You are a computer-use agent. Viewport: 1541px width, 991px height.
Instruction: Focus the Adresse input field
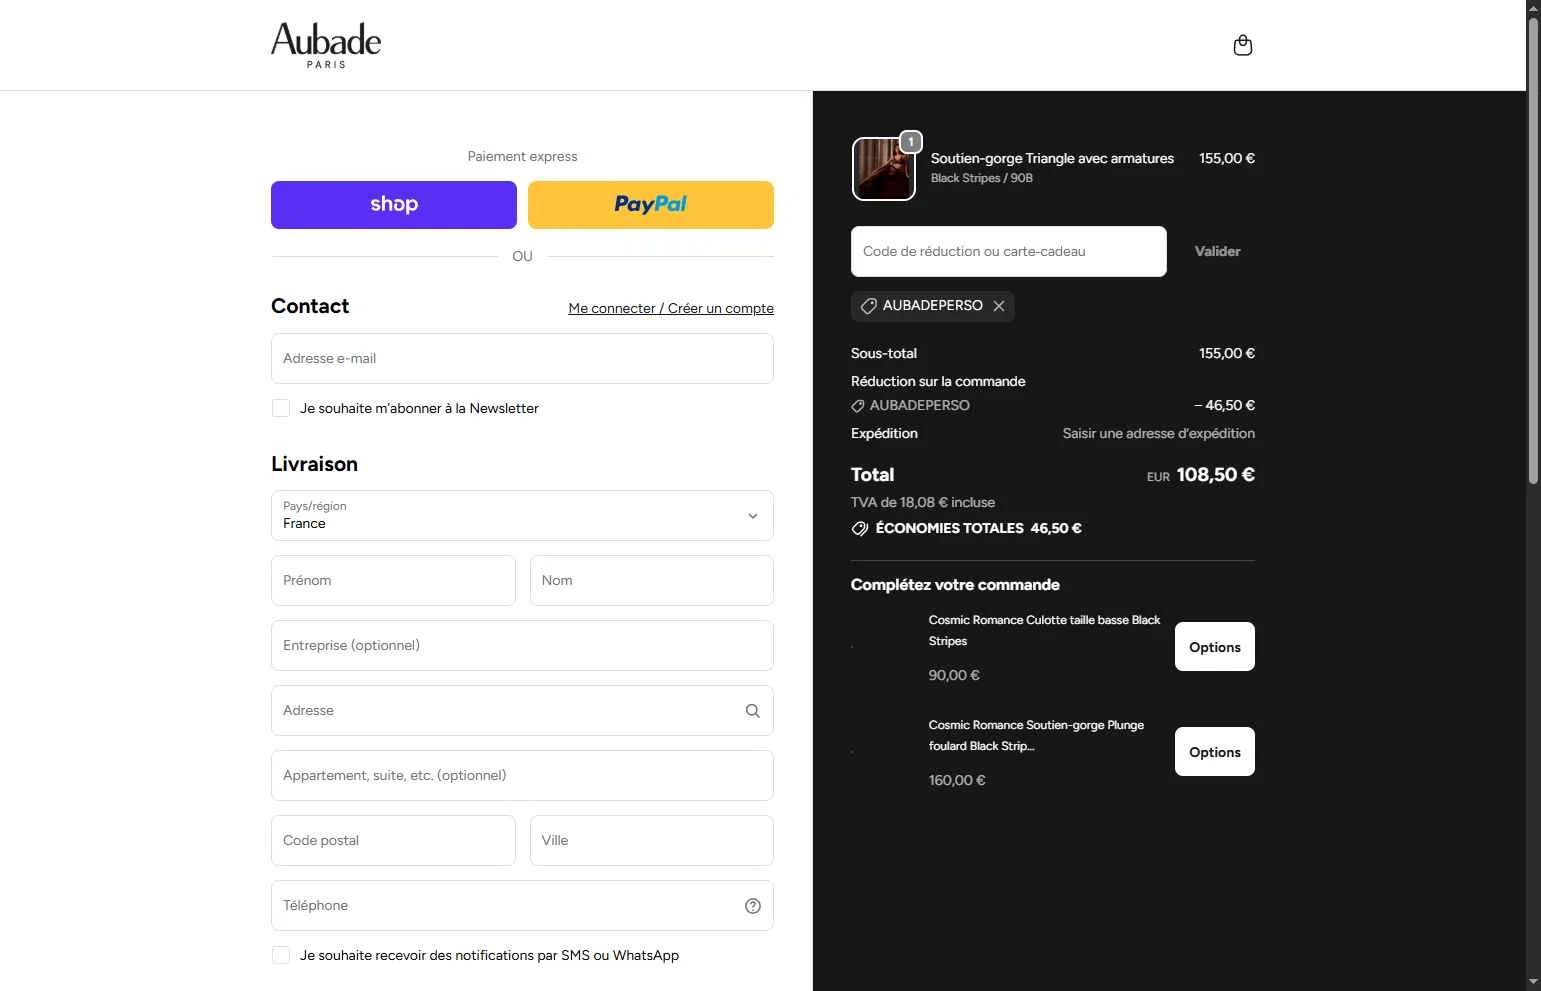(x=522, y=710)
